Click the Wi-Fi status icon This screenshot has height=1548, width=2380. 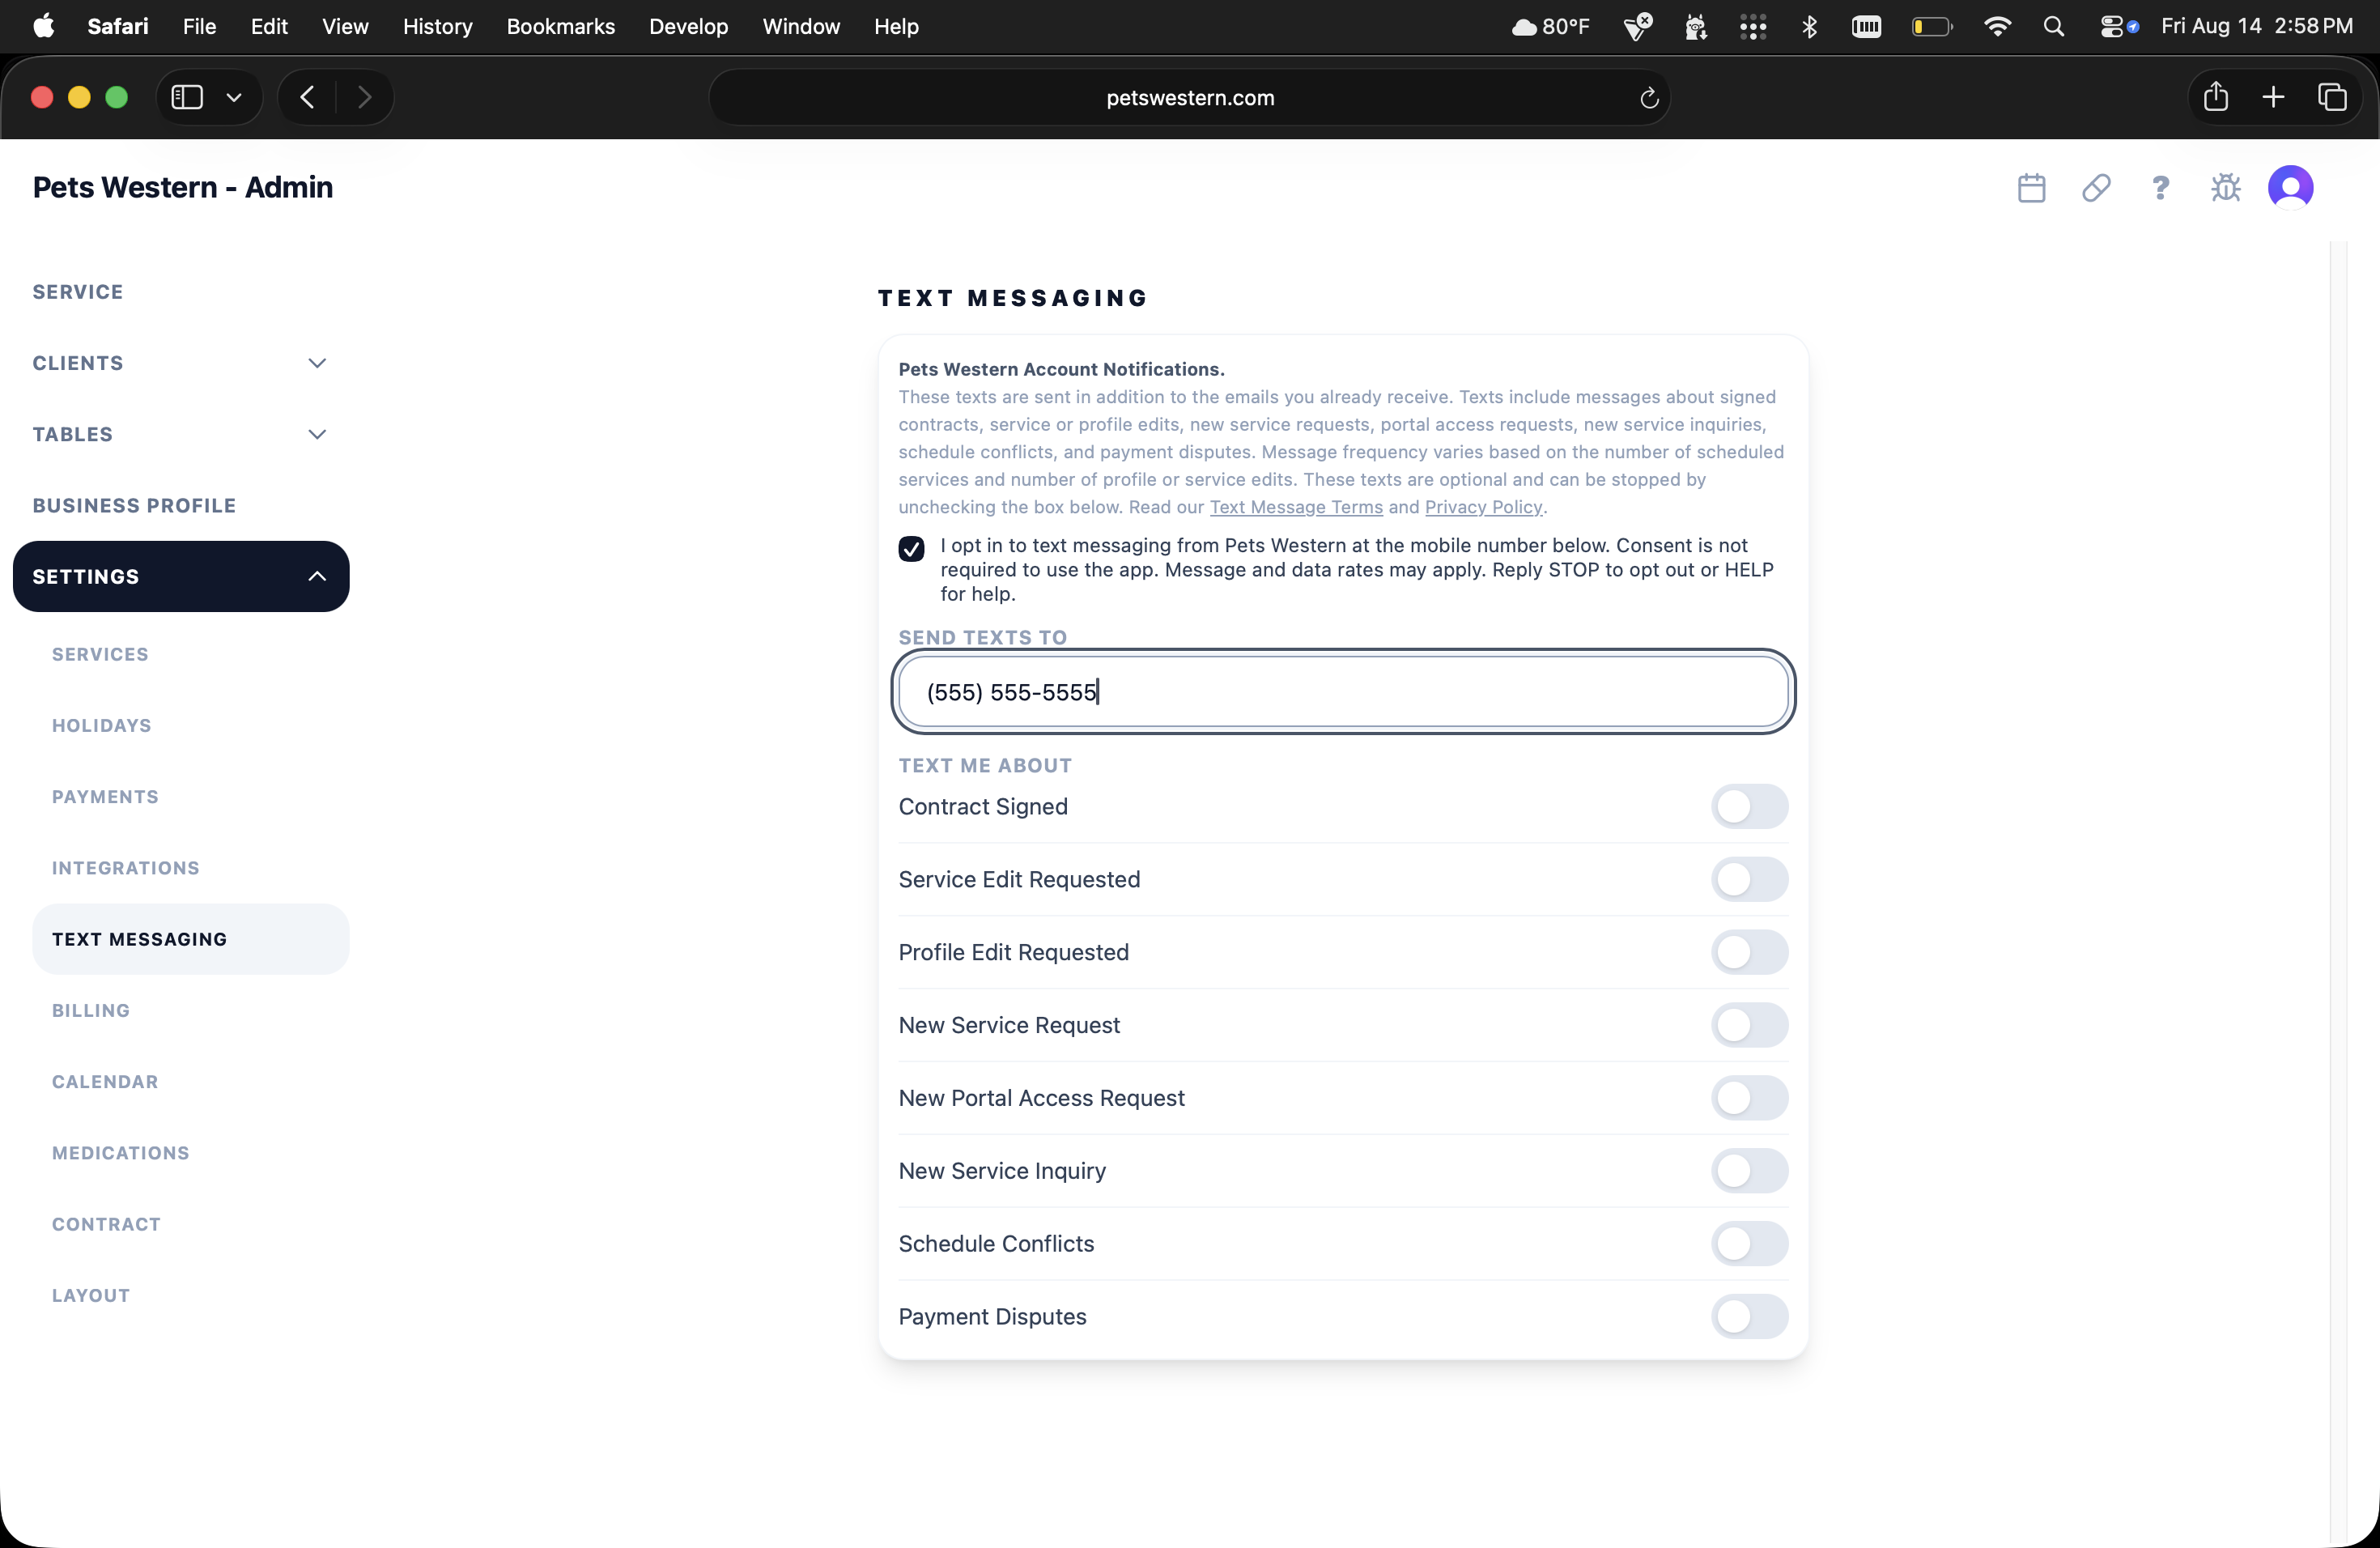(1997, 26)
